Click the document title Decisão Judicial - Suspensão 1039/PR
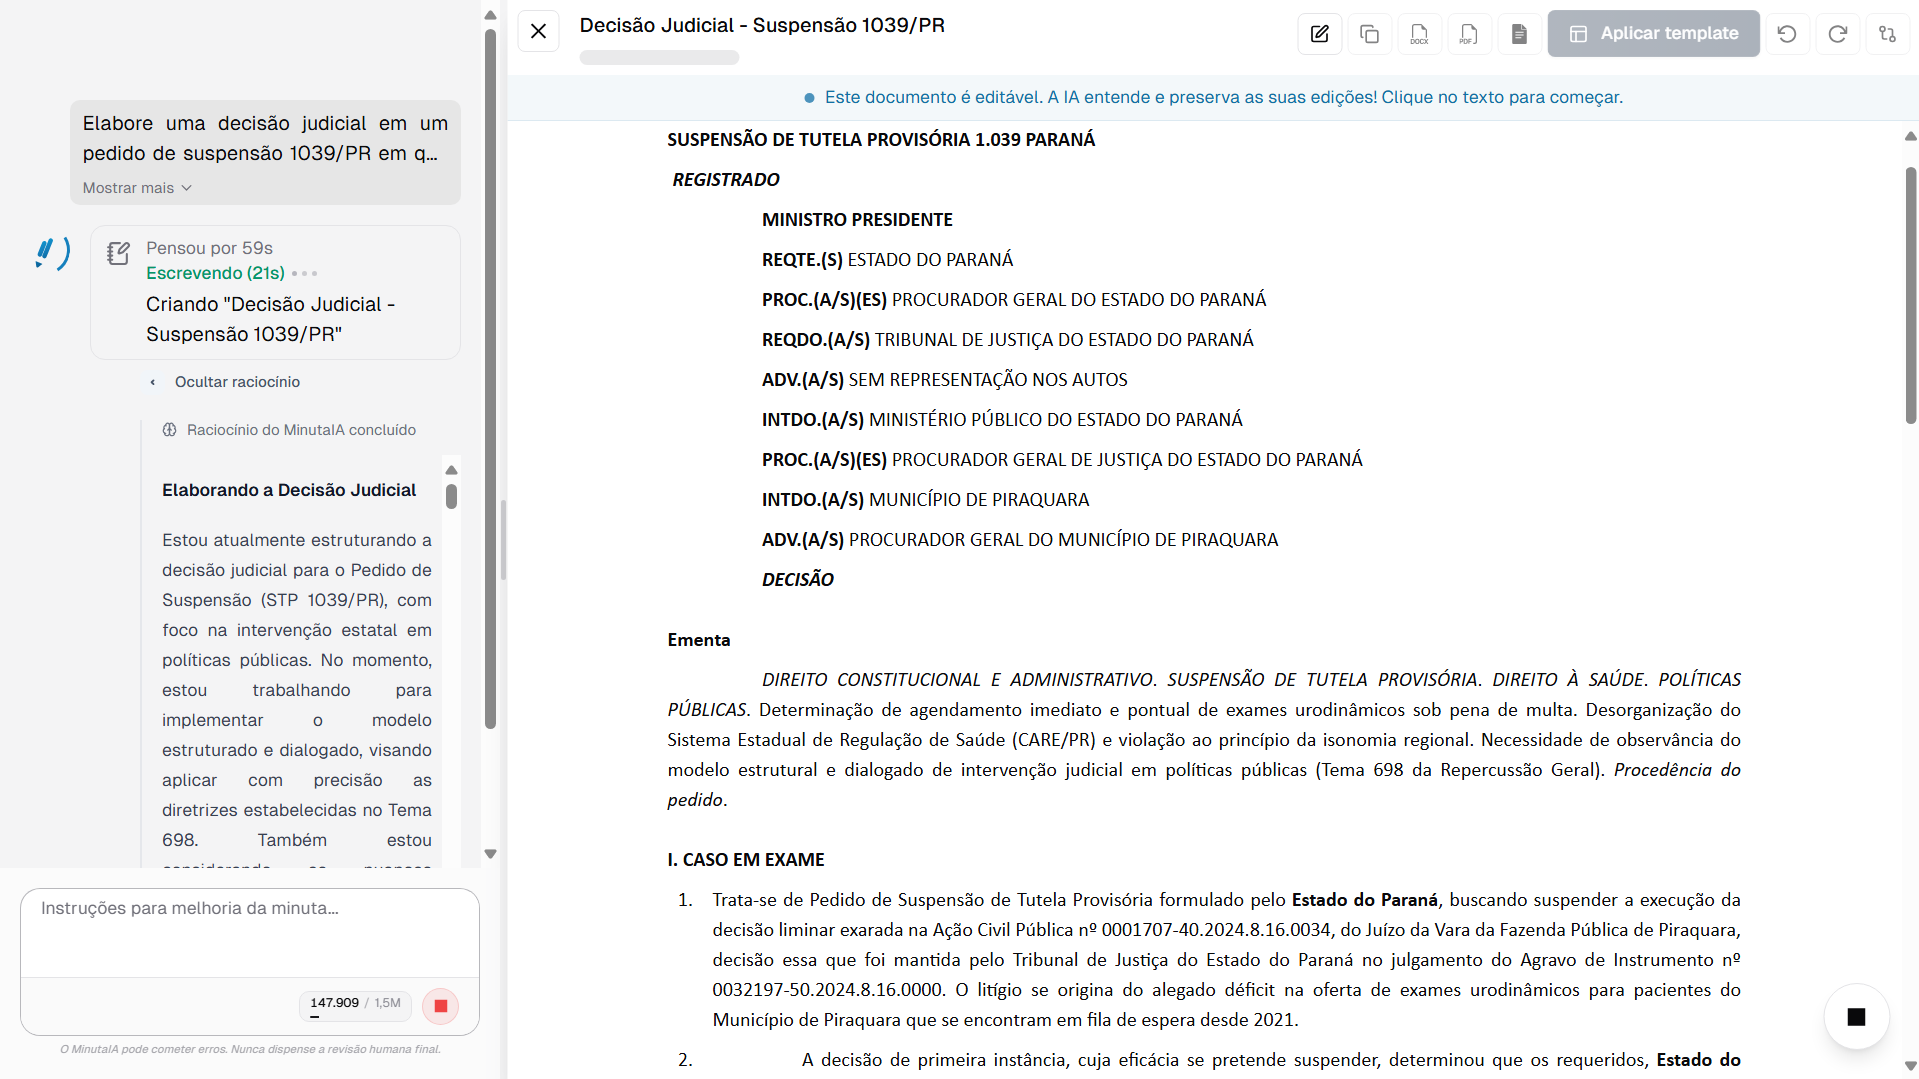The width and height of the screenshot is (1919, 1079). [762, 26]
